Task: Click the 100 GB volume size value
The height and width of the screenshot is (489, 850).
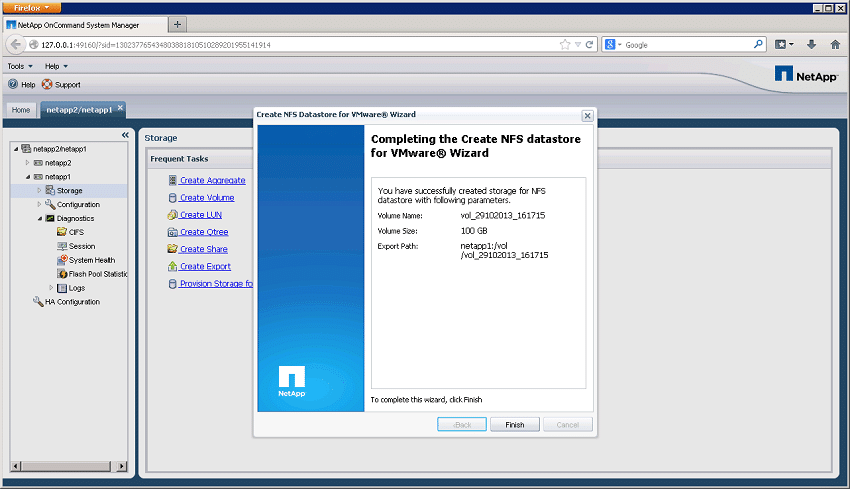Action: [474, 230]
